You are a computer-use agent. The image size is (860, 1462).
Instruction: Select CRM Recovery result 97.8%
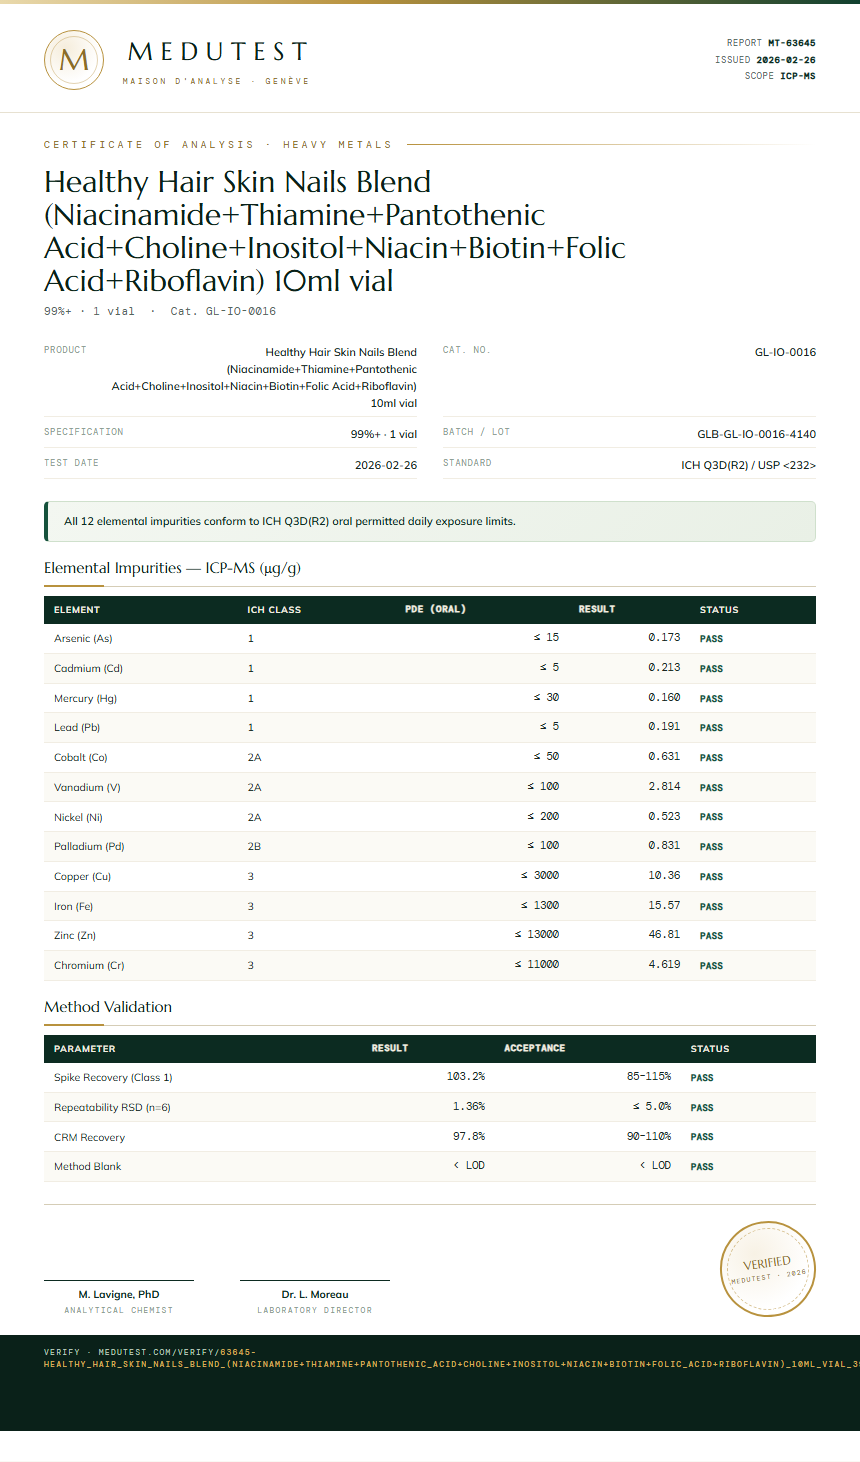[469, 1136]
